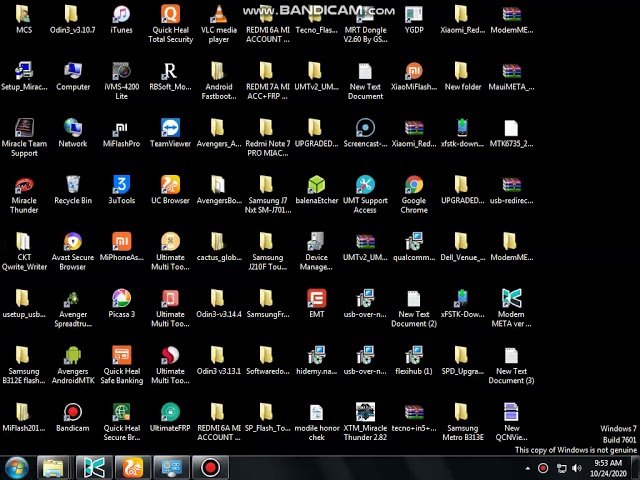Viewport: 640px width, 480px height.
Task: Select the MiPhoneAs... desktop icon
Action: point(121,247)
